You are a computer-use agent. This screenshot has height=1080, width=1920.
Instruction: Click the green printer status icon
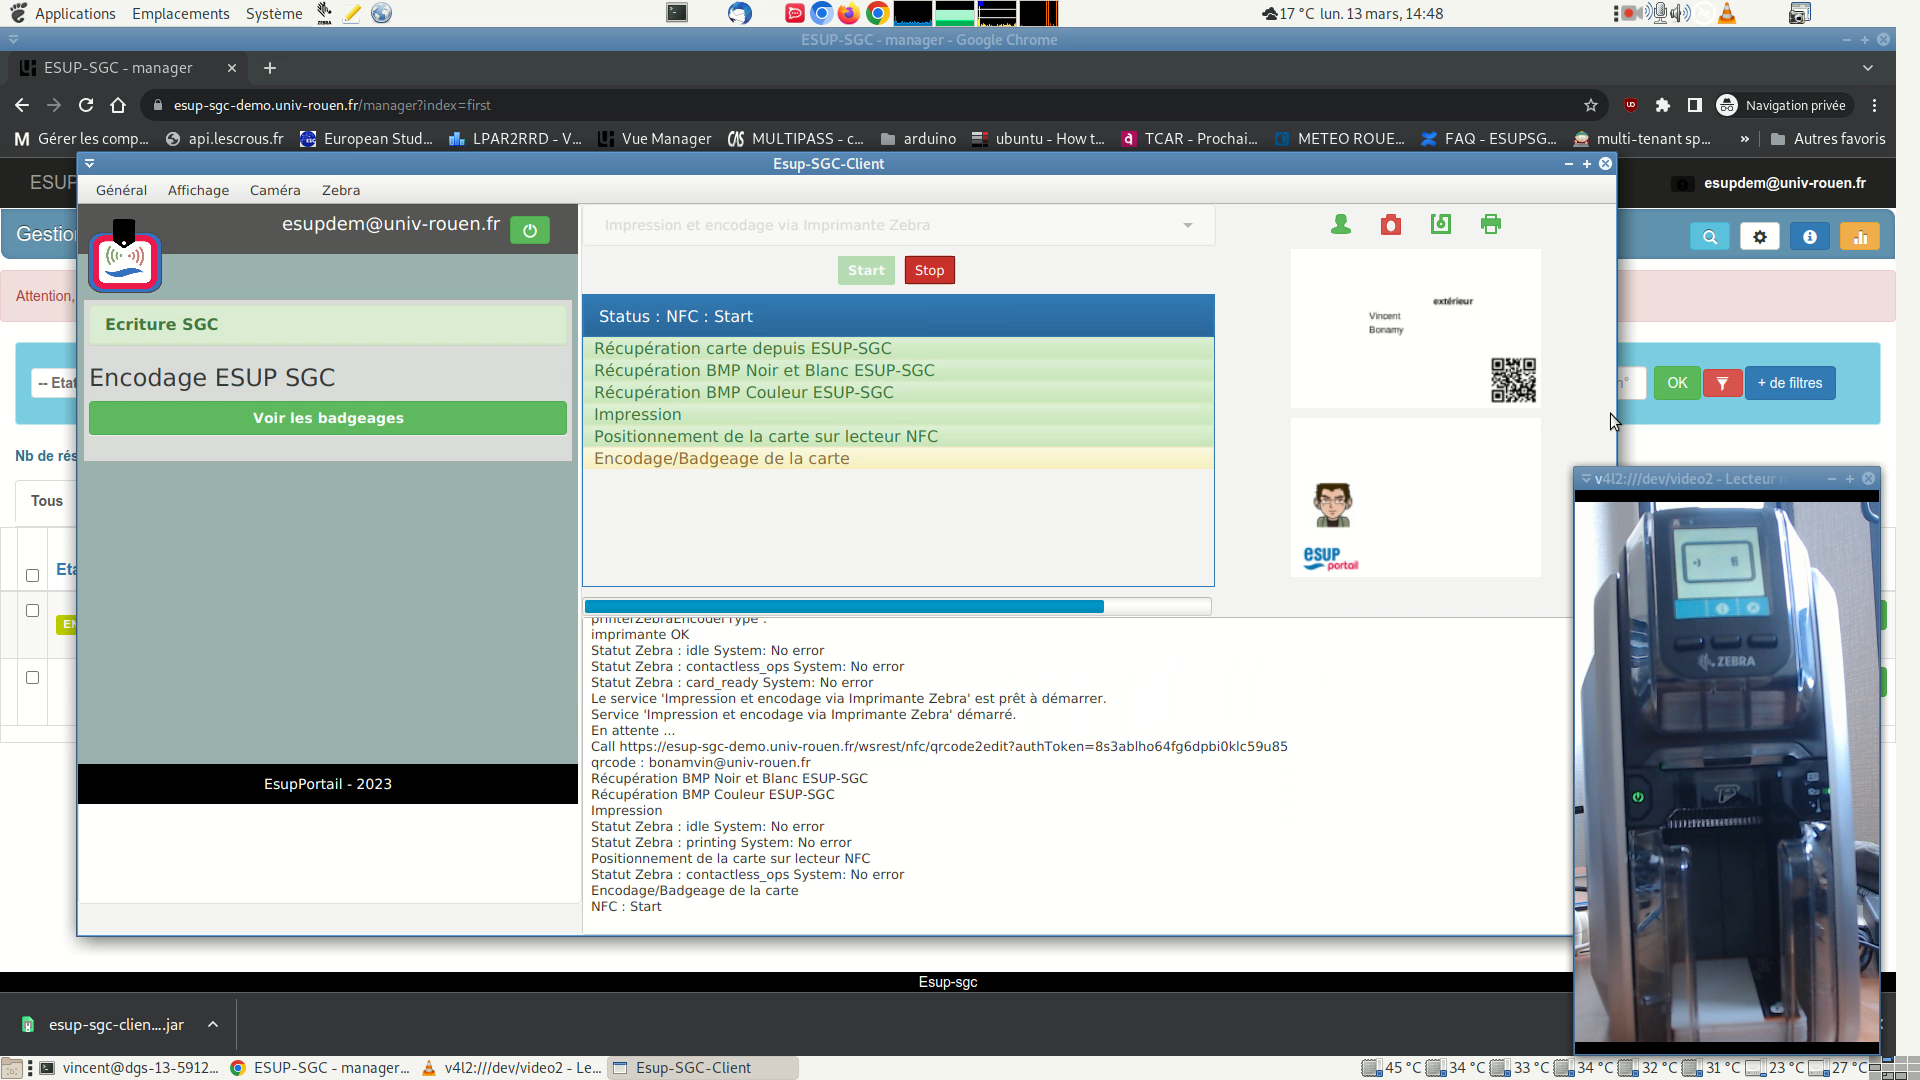pos(1491,225)
